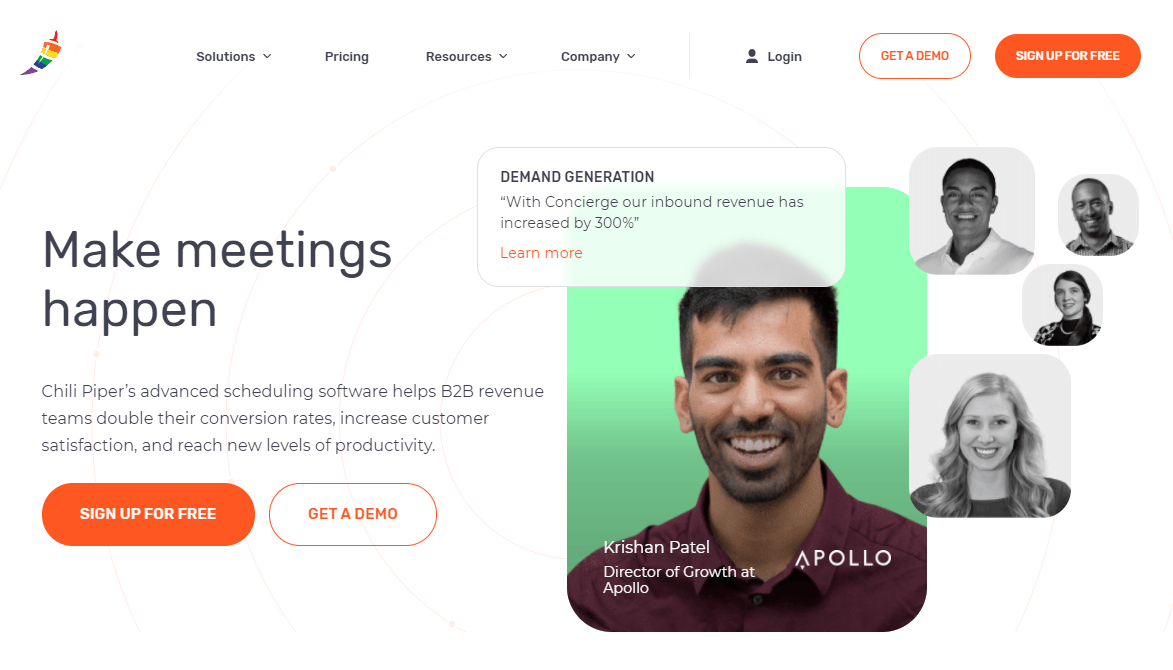This screenshot has height=670, width=1173.
Task: Open the Solutions menu item
Action: click(225, 56)
